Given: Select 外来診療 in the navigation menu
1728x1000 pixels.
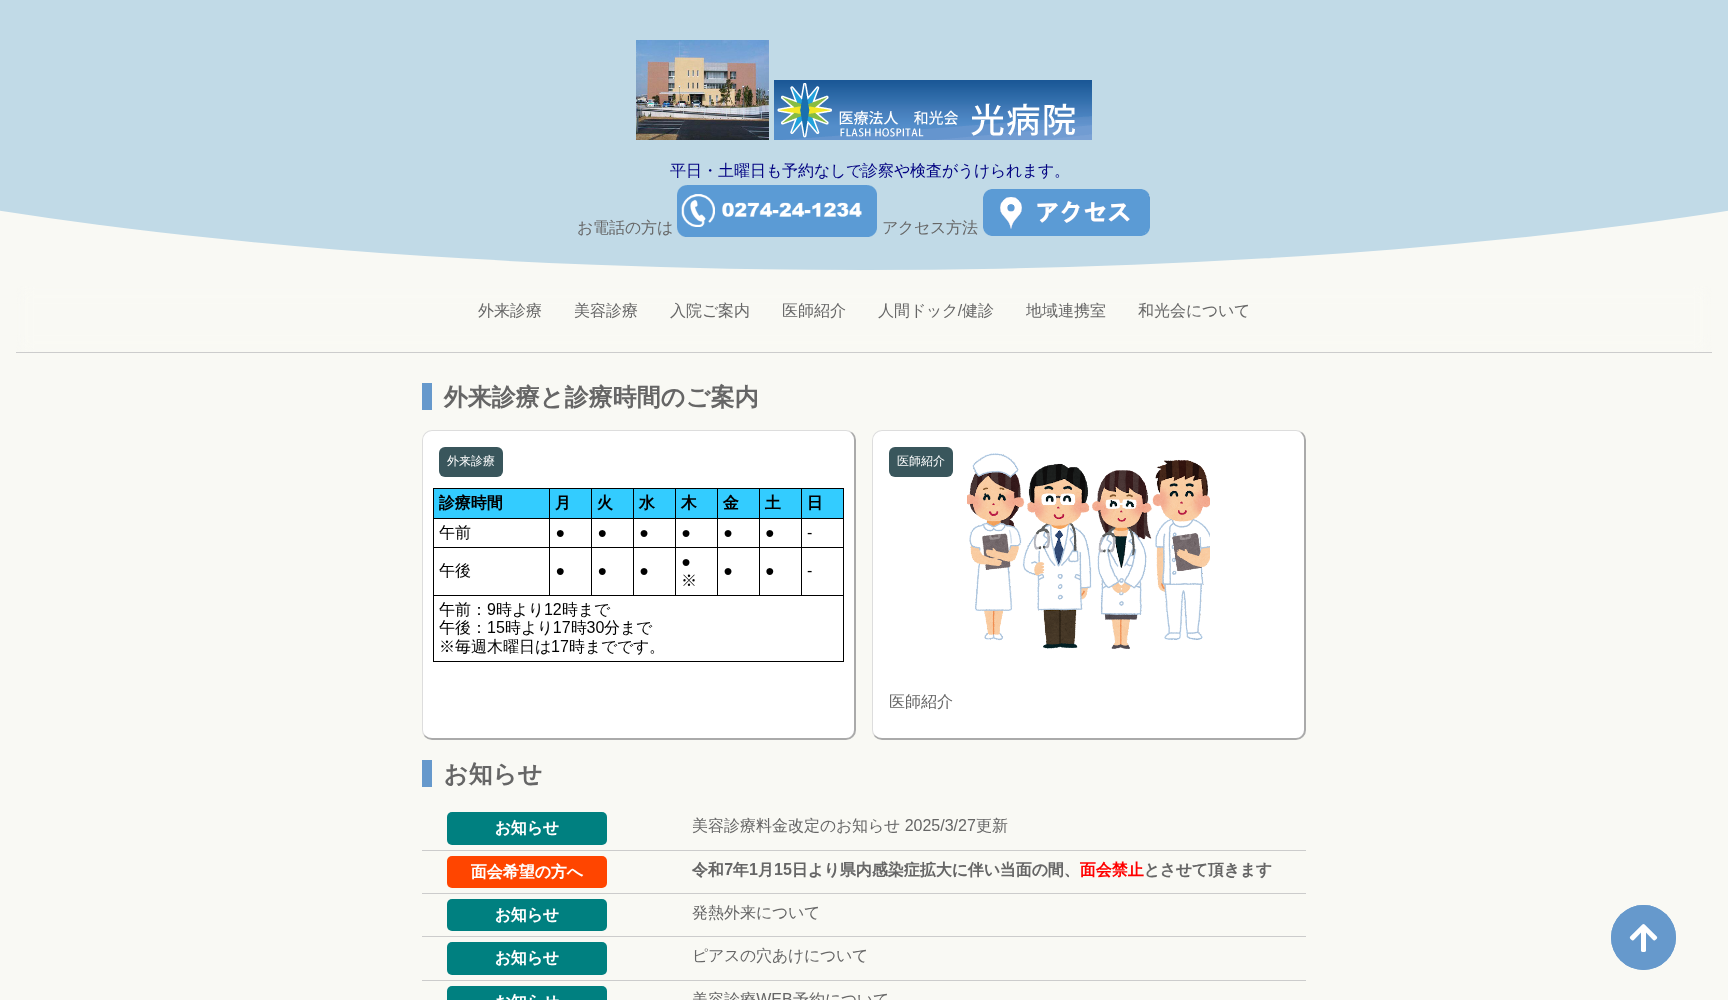Looking at the screenshot, I should click(x=508, y=311).
